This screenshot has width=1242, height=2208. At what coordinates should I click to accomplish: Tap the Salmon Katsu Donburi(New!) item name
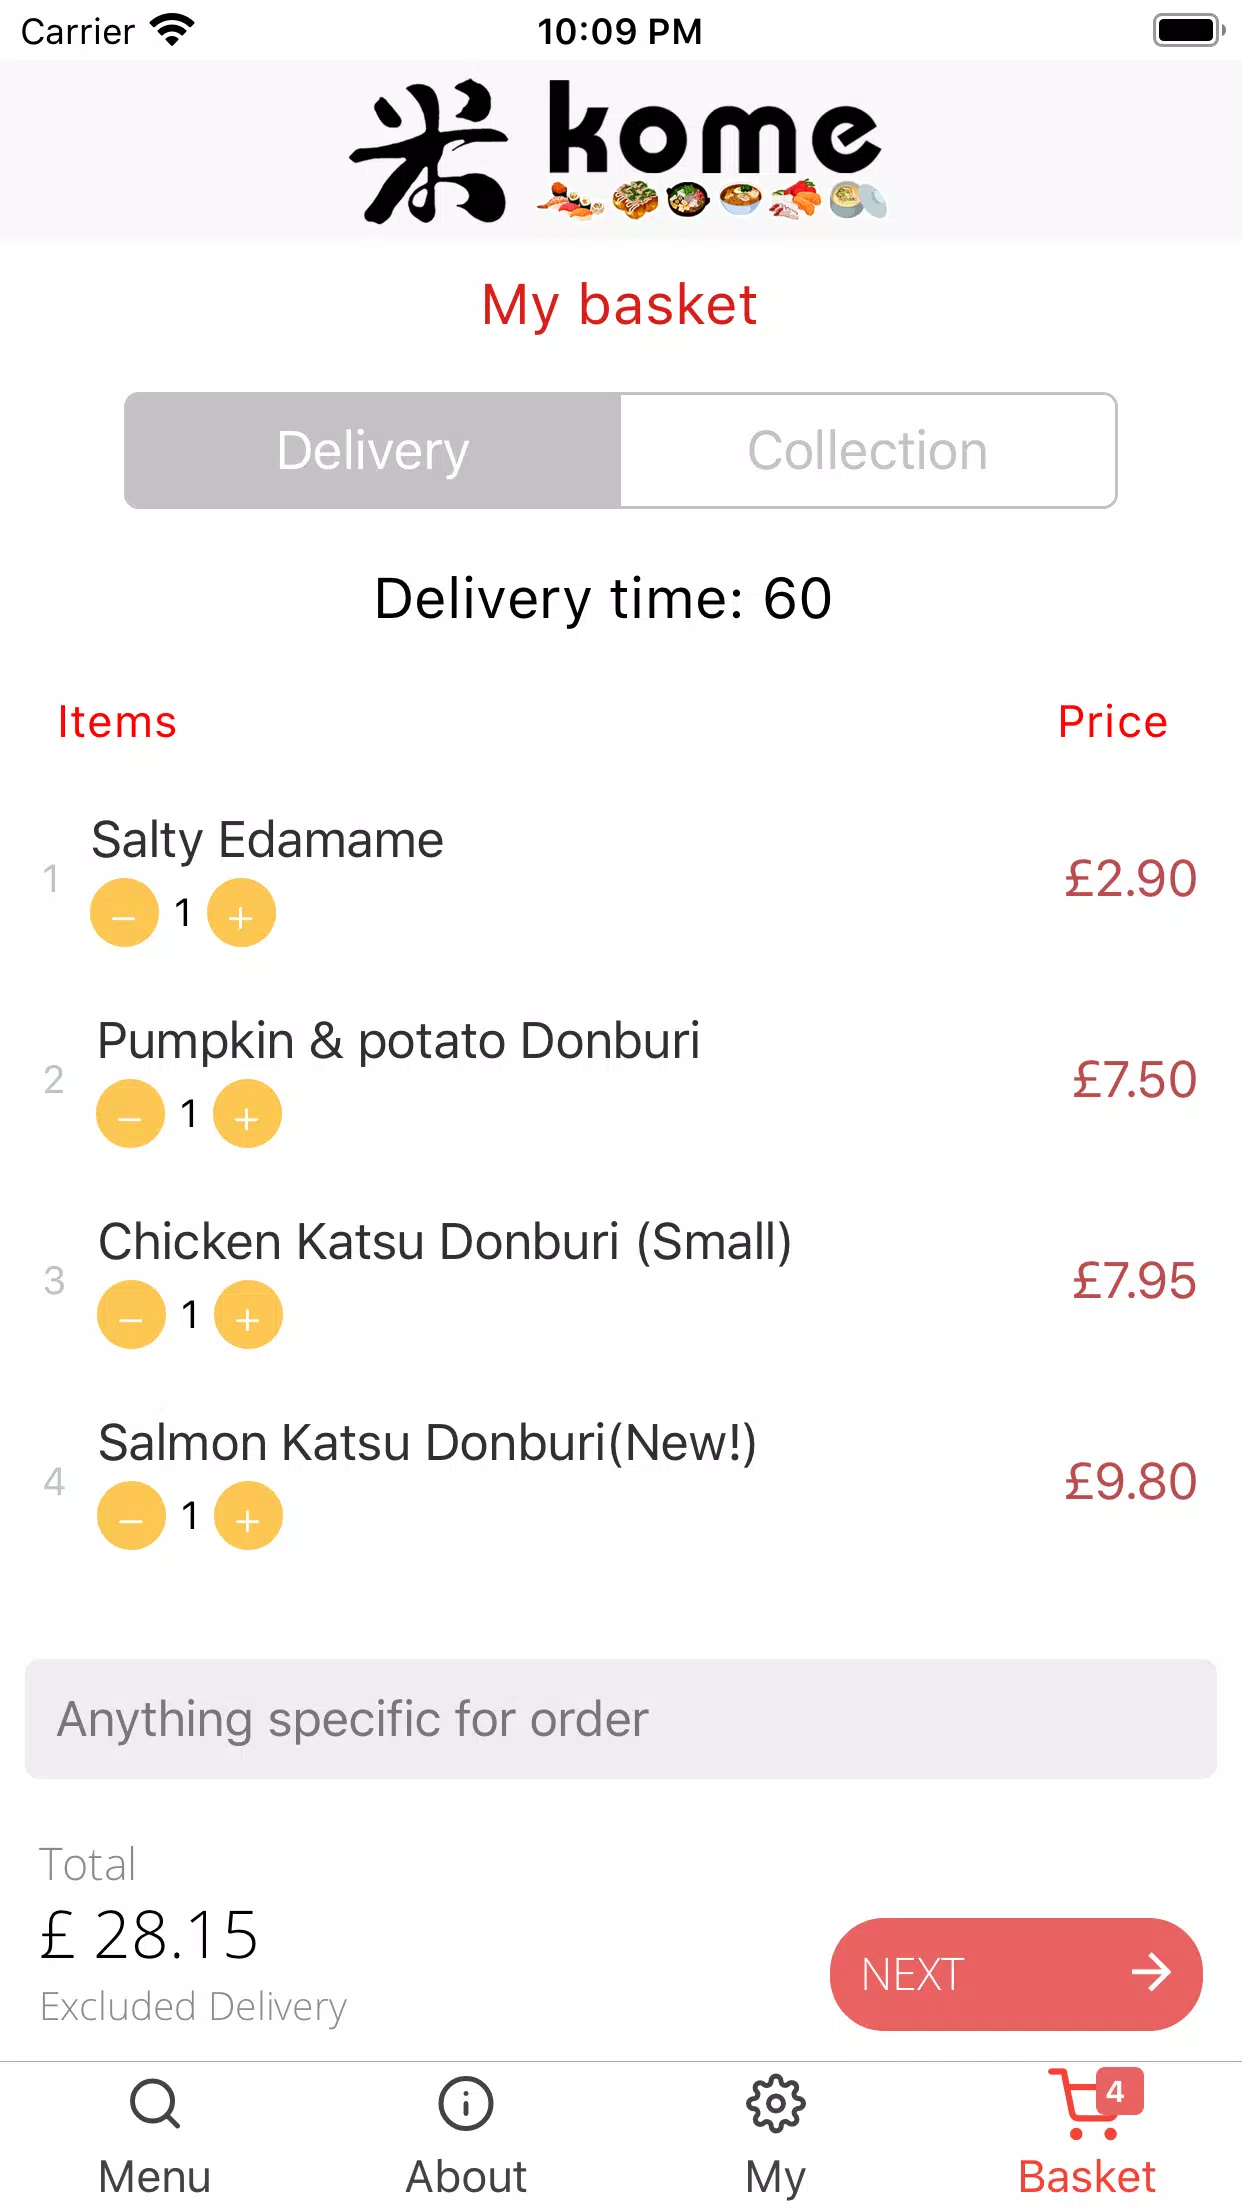427,1443
